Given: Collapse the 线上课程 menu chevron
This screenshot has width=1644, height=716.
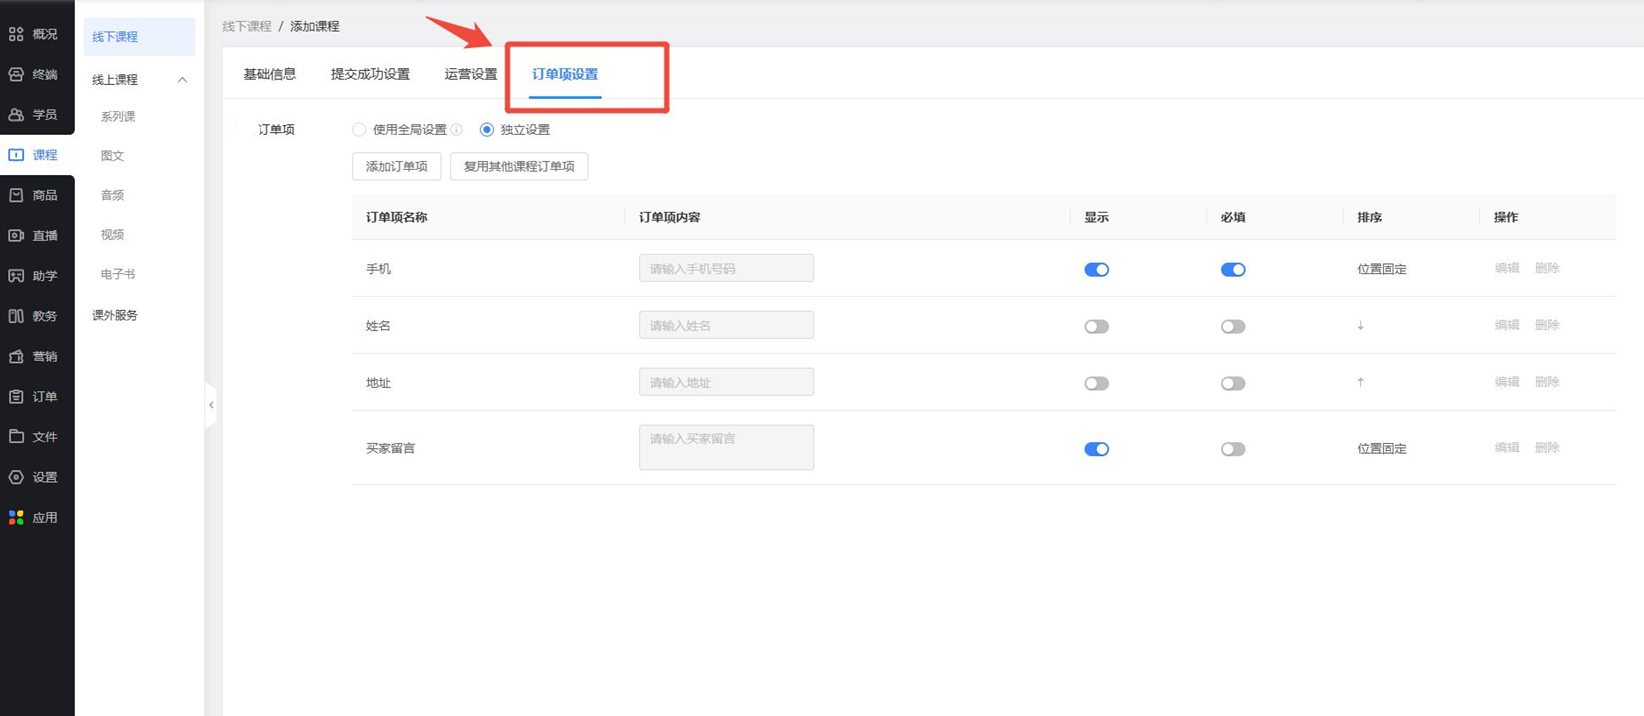Looking at the screenshot, I should click(182, 80).
